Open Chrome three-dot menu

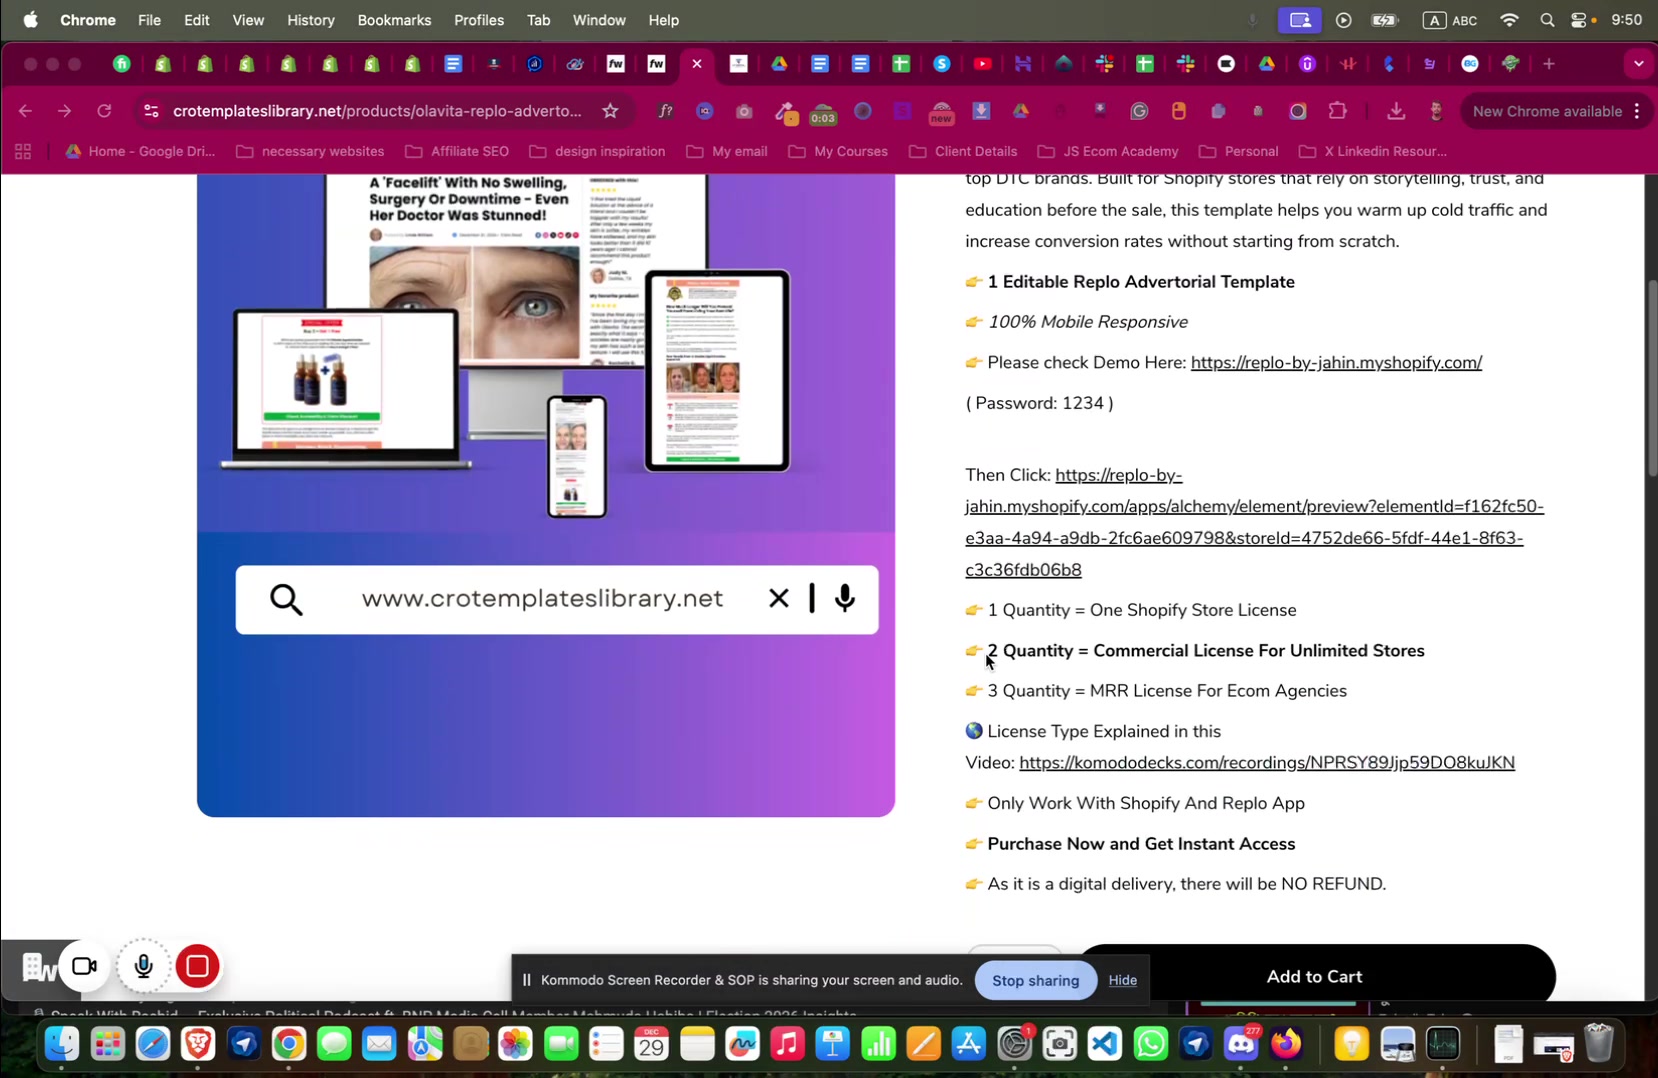click(x=1637, y=111)
